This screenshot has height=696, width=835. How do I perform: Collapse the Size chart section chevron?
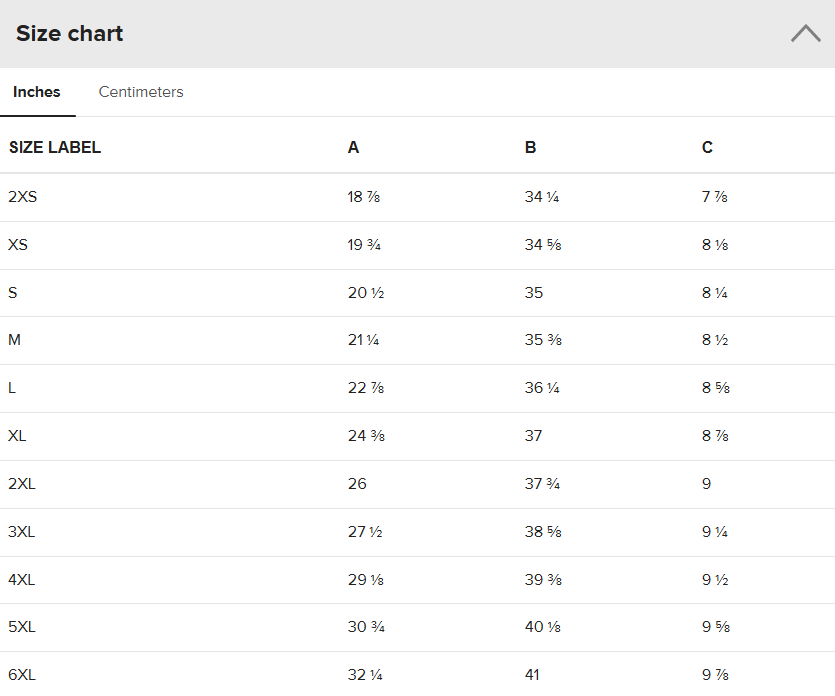pos(805,34)
